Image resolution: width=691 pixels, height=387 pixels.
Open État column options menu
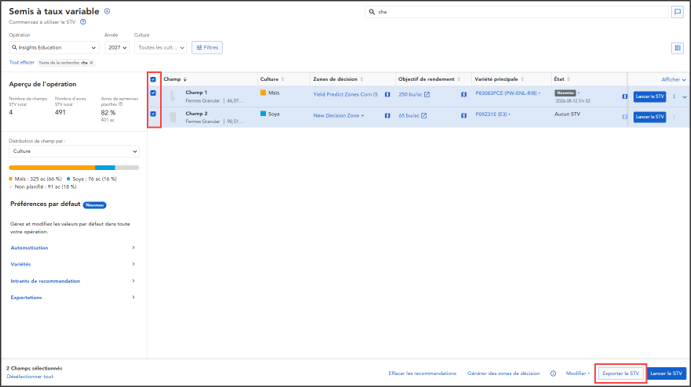tap(568, 79)
